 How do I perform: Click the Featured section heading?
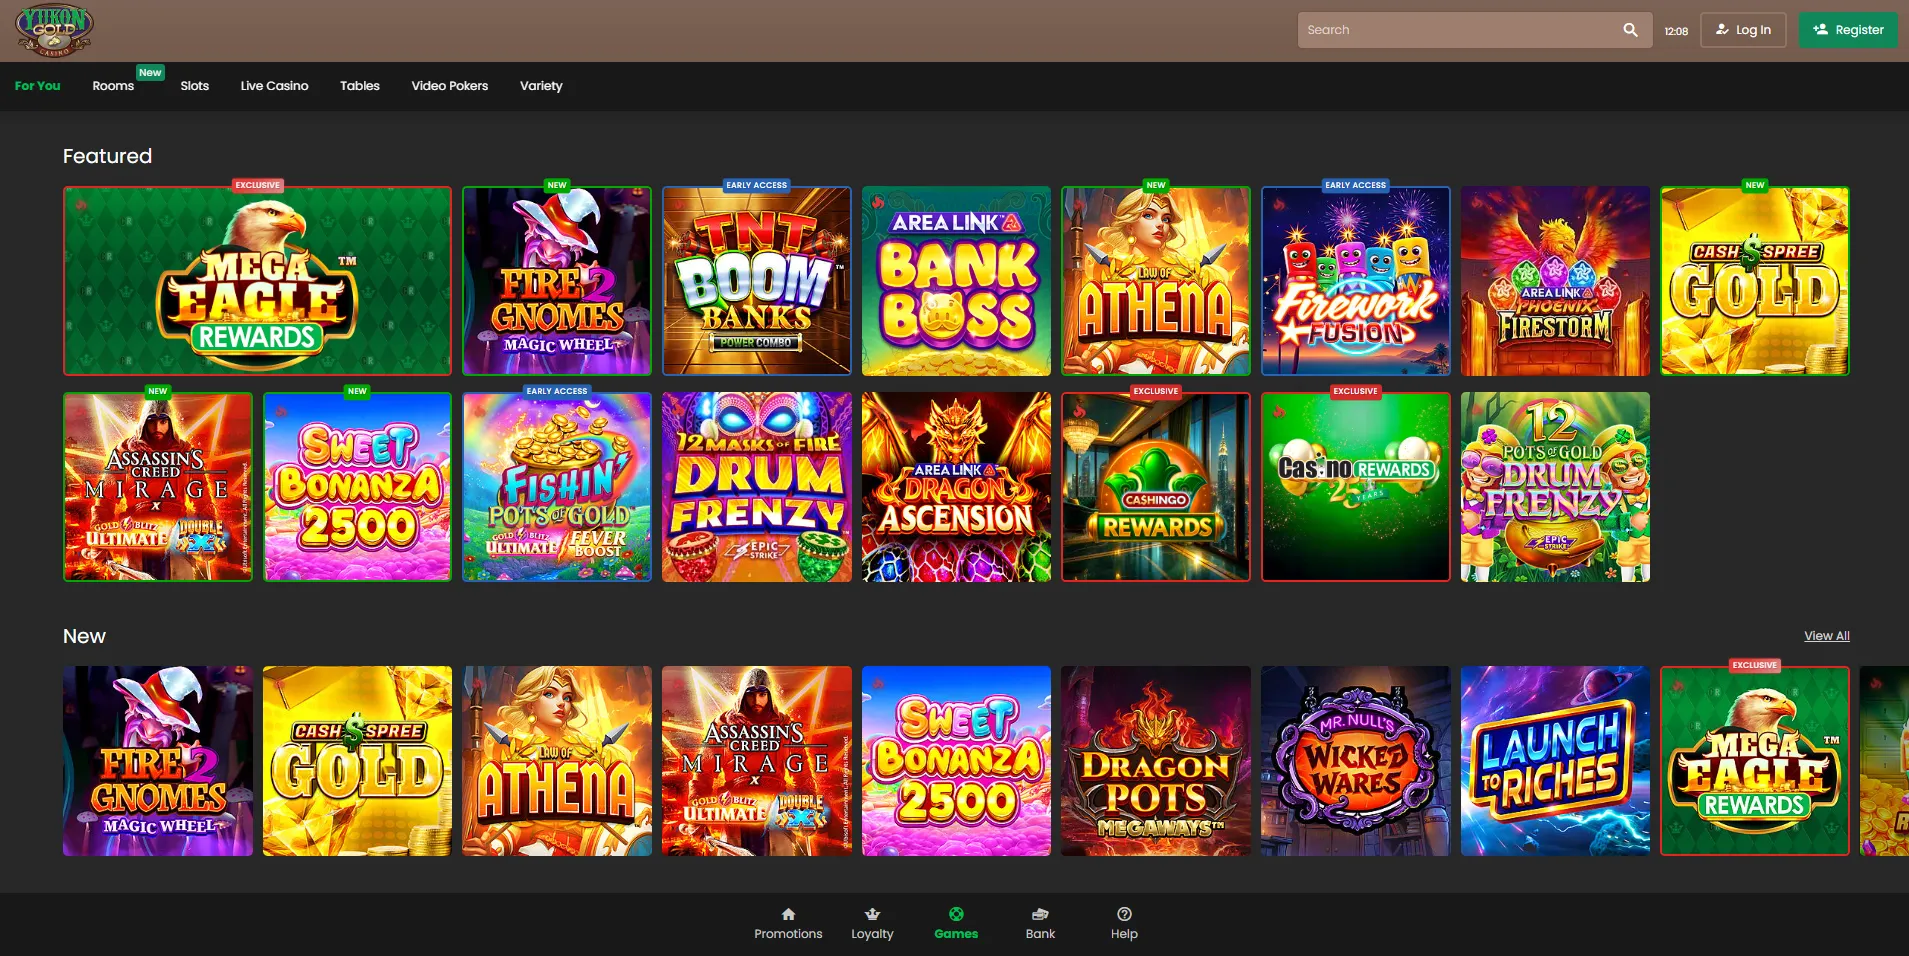108,156
